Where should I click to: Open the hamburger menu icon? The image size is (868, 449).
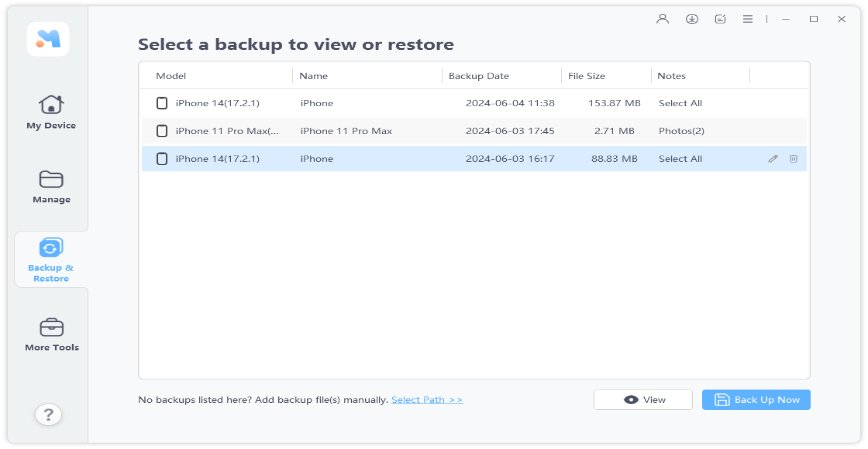click(x=748, y=19)
